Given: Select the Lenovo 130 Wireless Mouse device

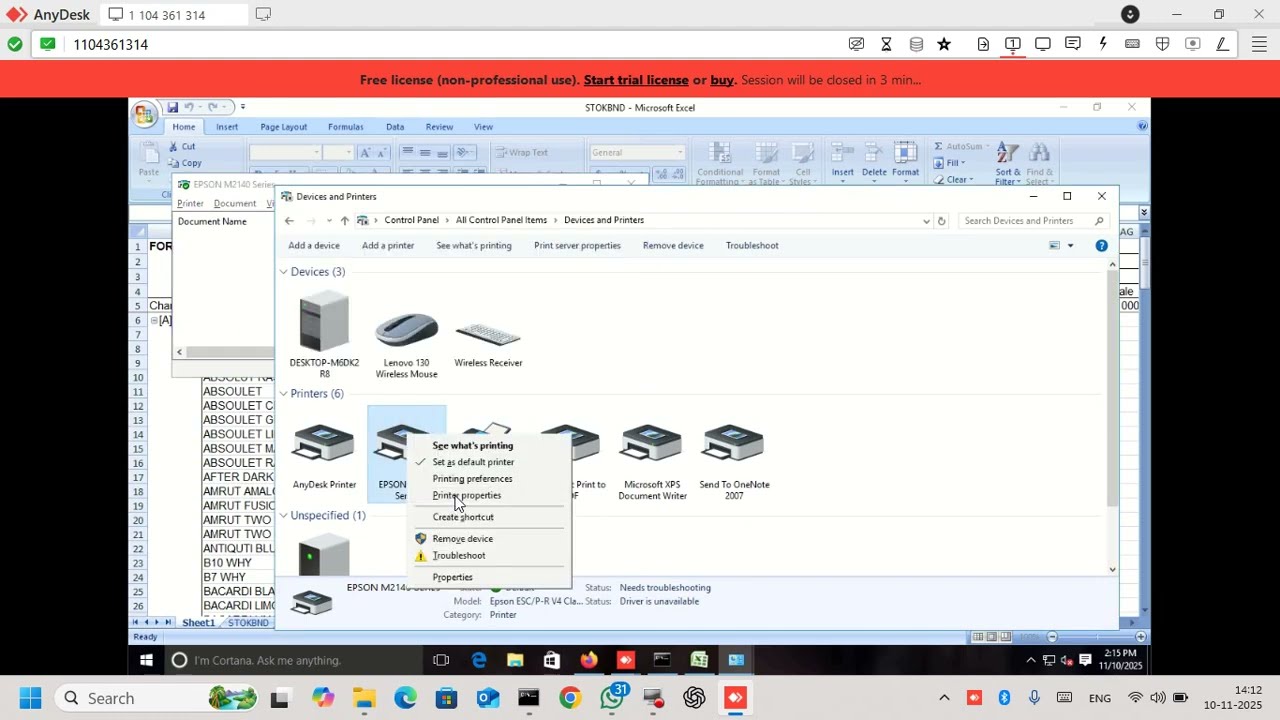Looking at the screenshot, I should point(406,343).
